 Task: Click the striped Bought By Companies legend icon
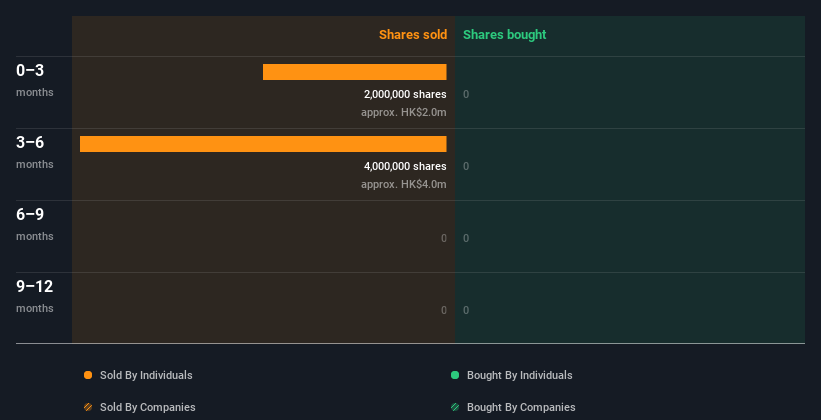click(455, 407)
